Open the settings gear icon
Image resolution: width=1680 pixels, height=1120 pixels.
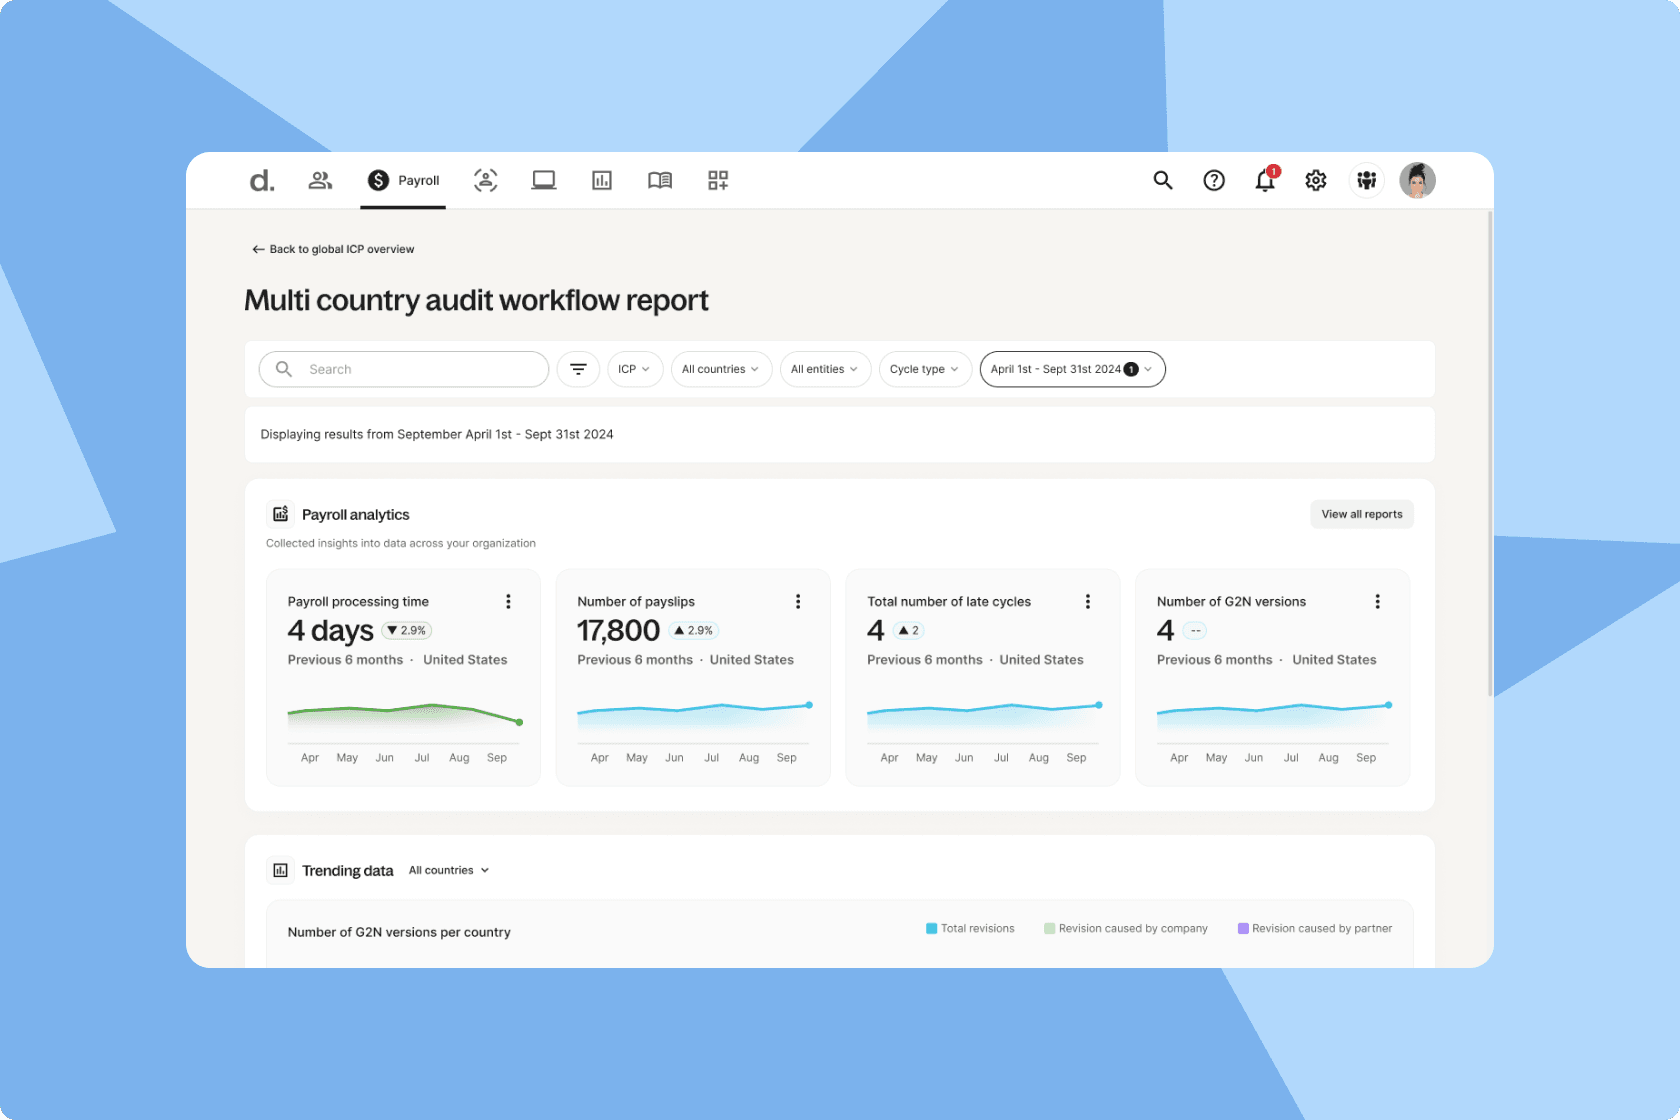coord(1316,180)
